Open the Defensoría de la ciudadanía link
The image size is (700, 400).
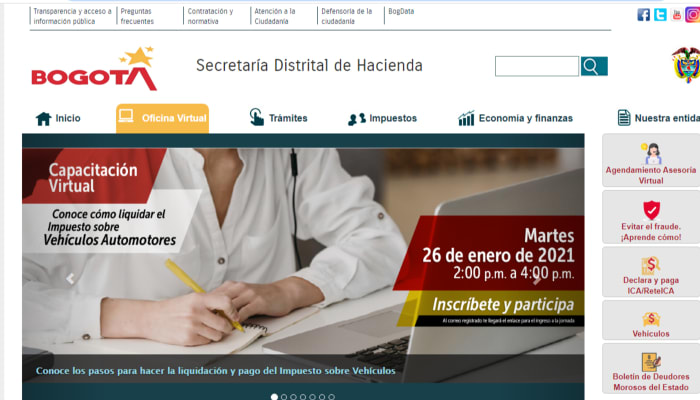tap(347, 16)
